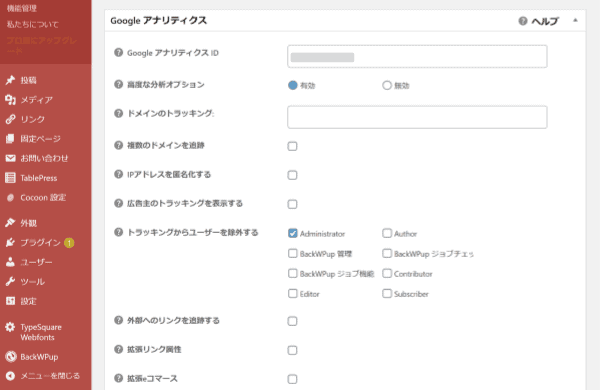This screenshot has width=600, height=390.
Task: Click the person icon beside ユーザー
Action: (10, 262)
